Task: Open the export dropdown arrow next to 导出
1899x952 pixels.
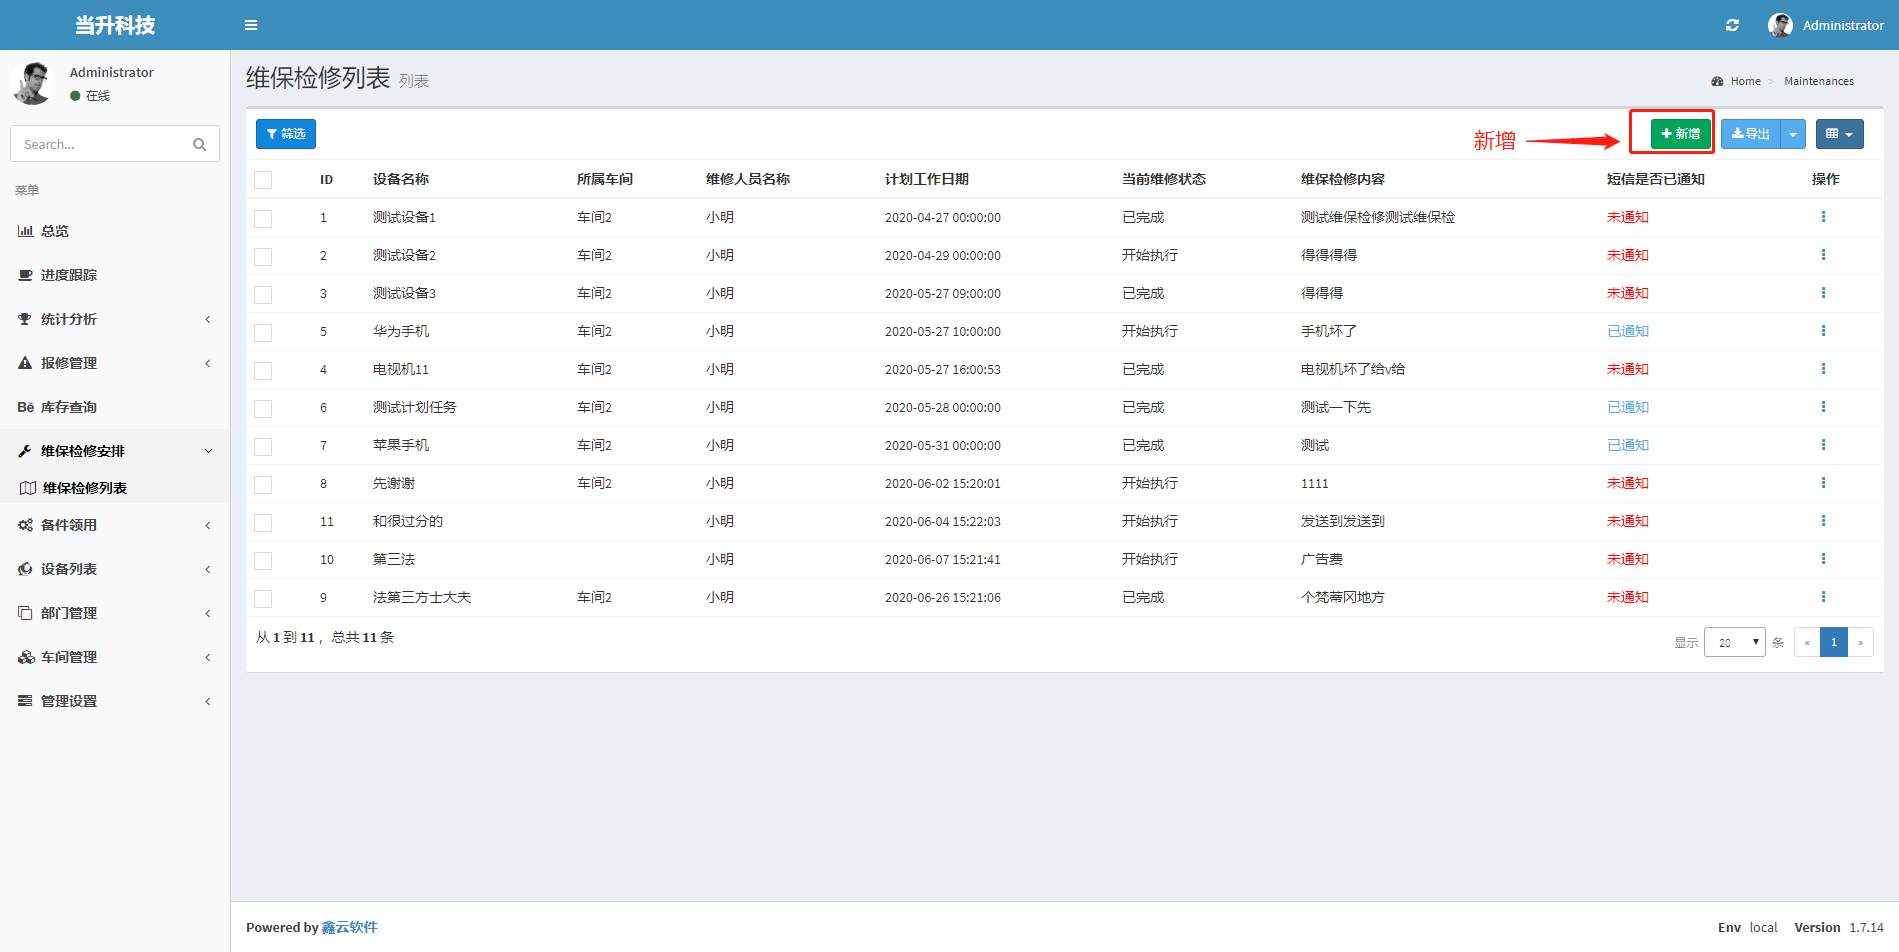Action: click(1793, 134)
